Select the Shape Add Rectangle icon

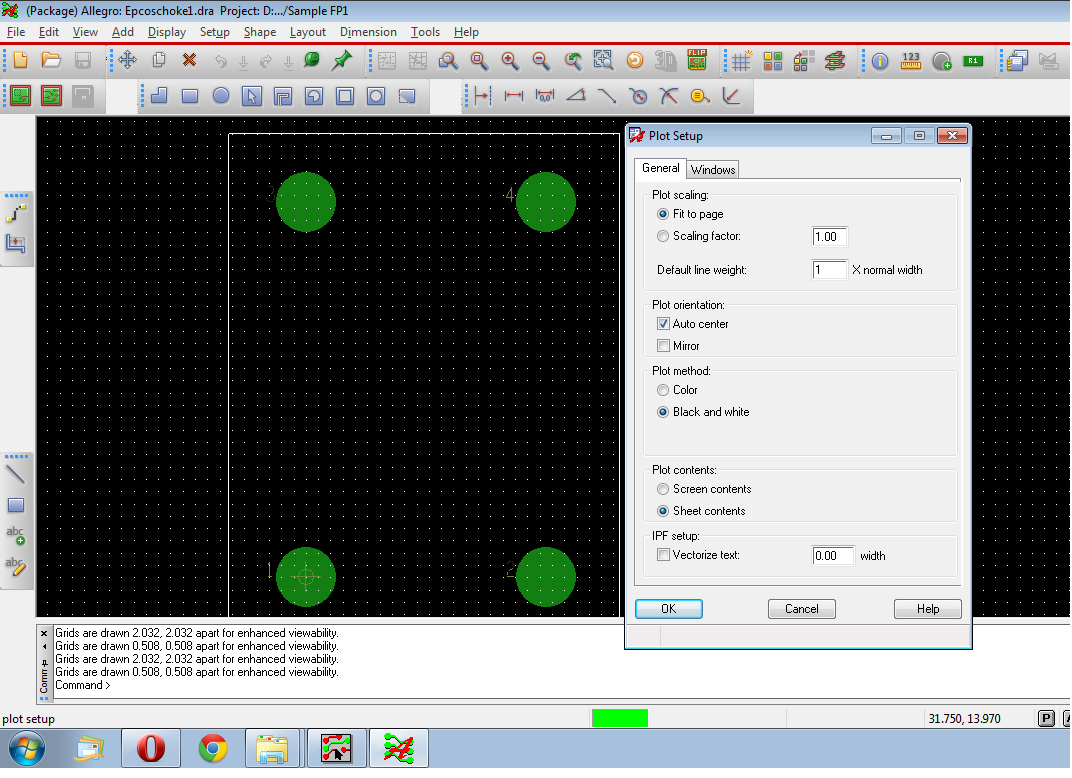pyautogui.click(x=190, y=96)
